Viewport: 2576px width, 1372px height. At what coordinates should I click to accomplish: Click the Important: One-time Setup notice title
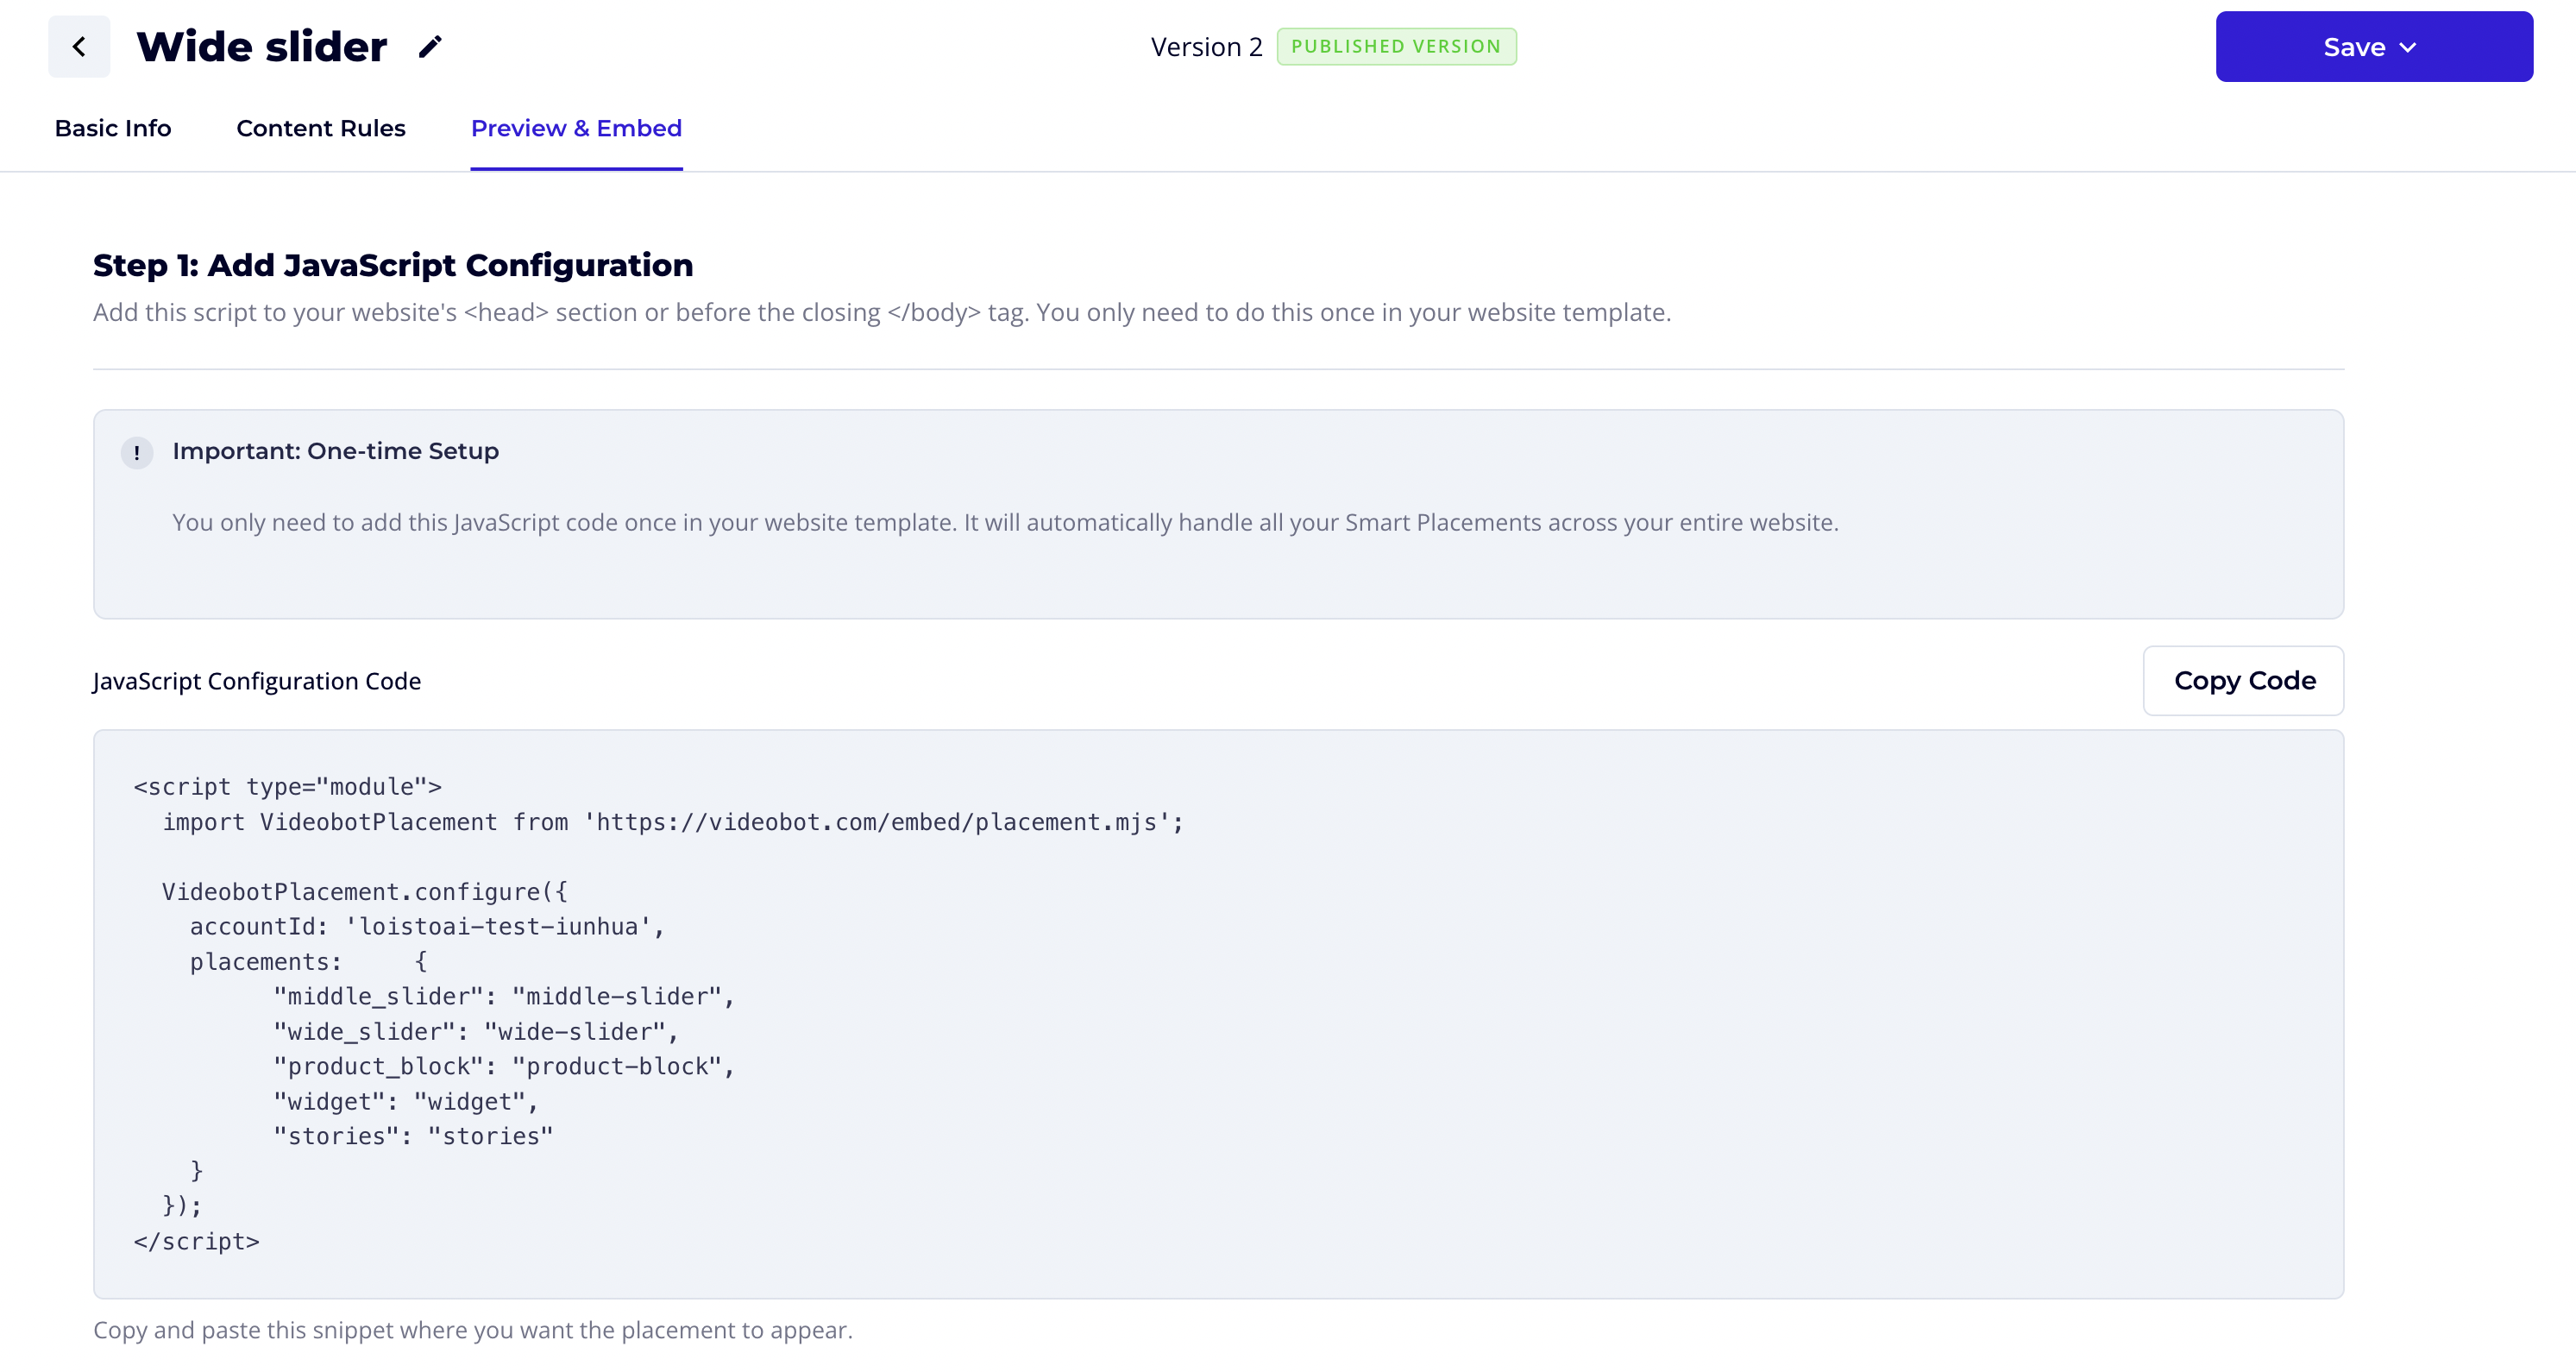click(335, 451)
